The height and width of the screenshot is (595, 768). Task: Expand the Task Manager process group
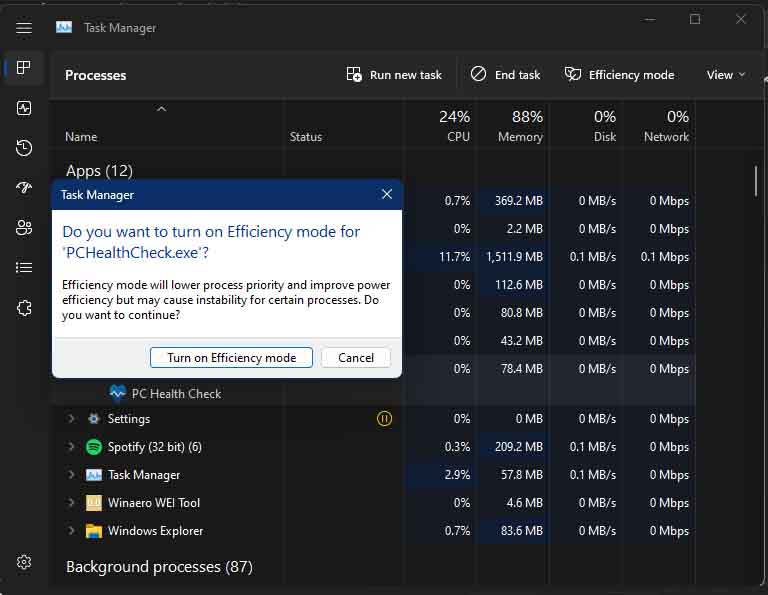72,475
